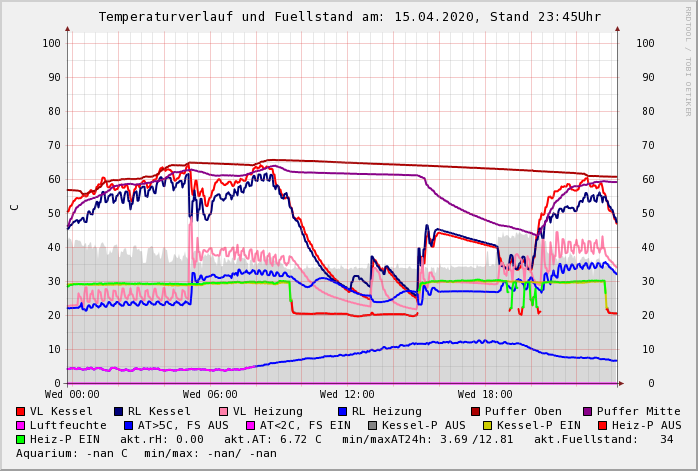
Task: Click the magenta Luftfeuchte legend swatch
Action: tap(21, 425)
